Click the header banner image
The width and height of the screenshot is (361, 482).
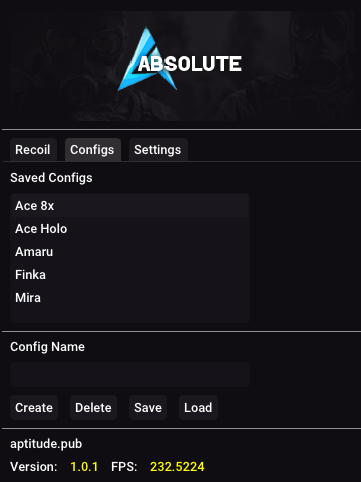point(183,66)
